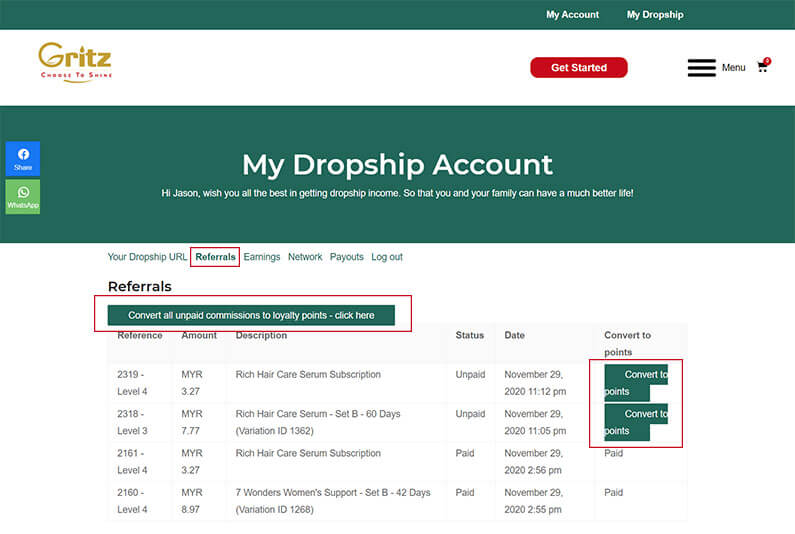Share the page via Facebook button

[23, 159]
